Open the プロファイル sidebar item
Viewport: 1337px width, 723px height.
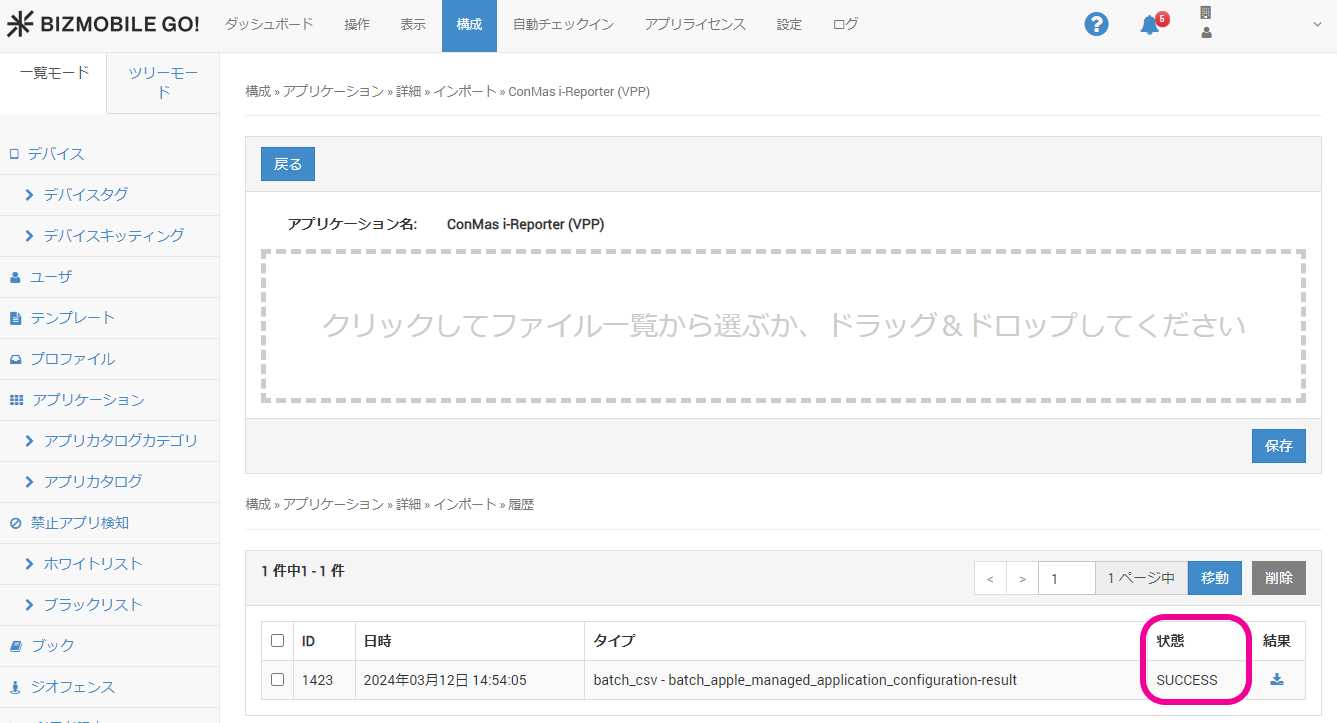pyautogui.click(x=72, y=359)
